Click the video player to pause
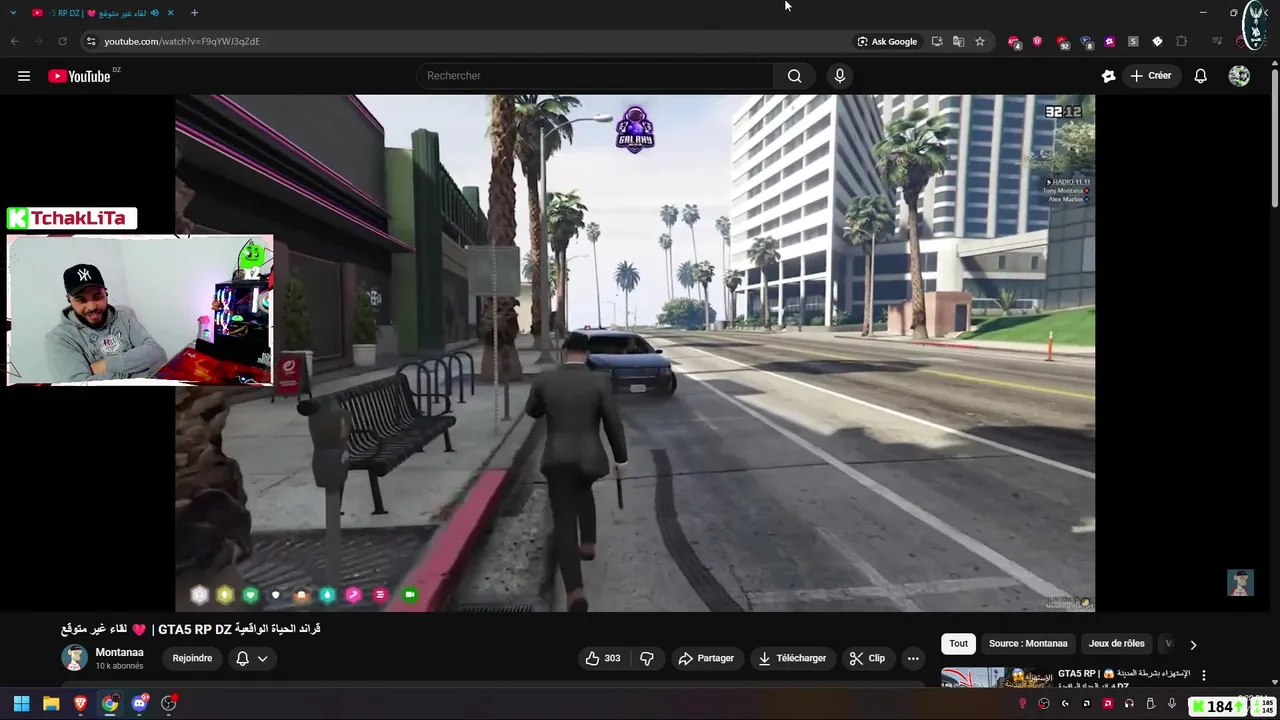 click(635, 352)
